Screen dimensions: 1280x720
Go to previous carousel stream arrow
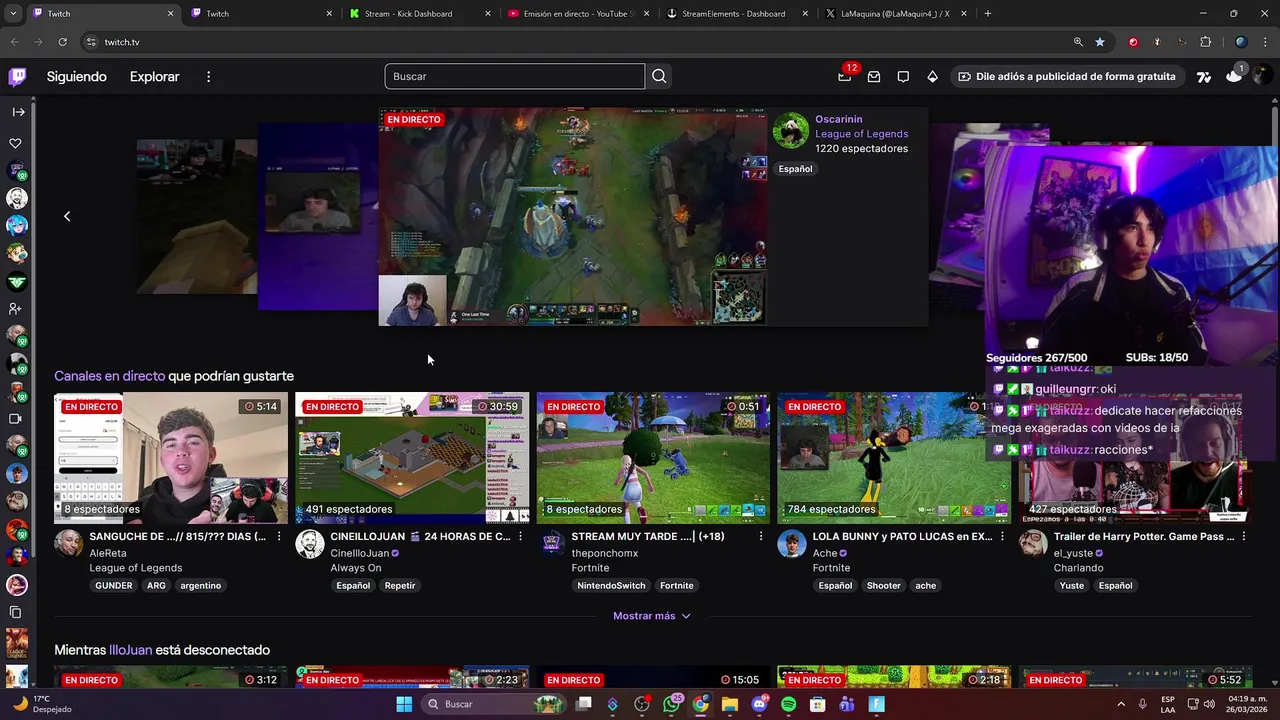[67, 216]
